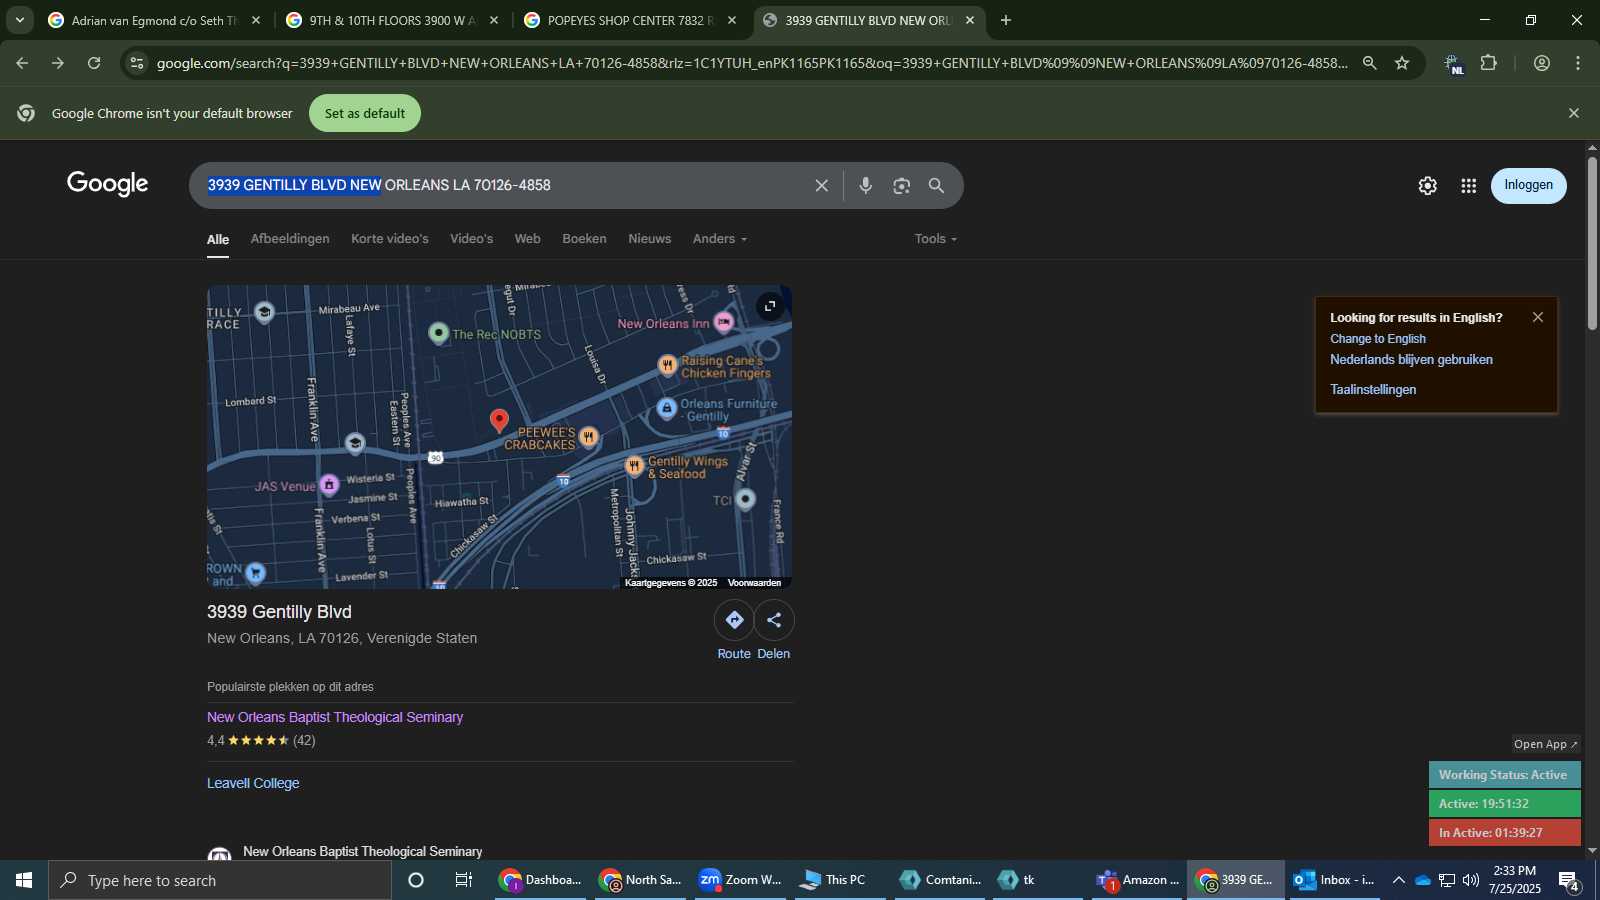1600x900 pixels.
Task: Clear the Google search box text
Action: [x=821, y=186]
